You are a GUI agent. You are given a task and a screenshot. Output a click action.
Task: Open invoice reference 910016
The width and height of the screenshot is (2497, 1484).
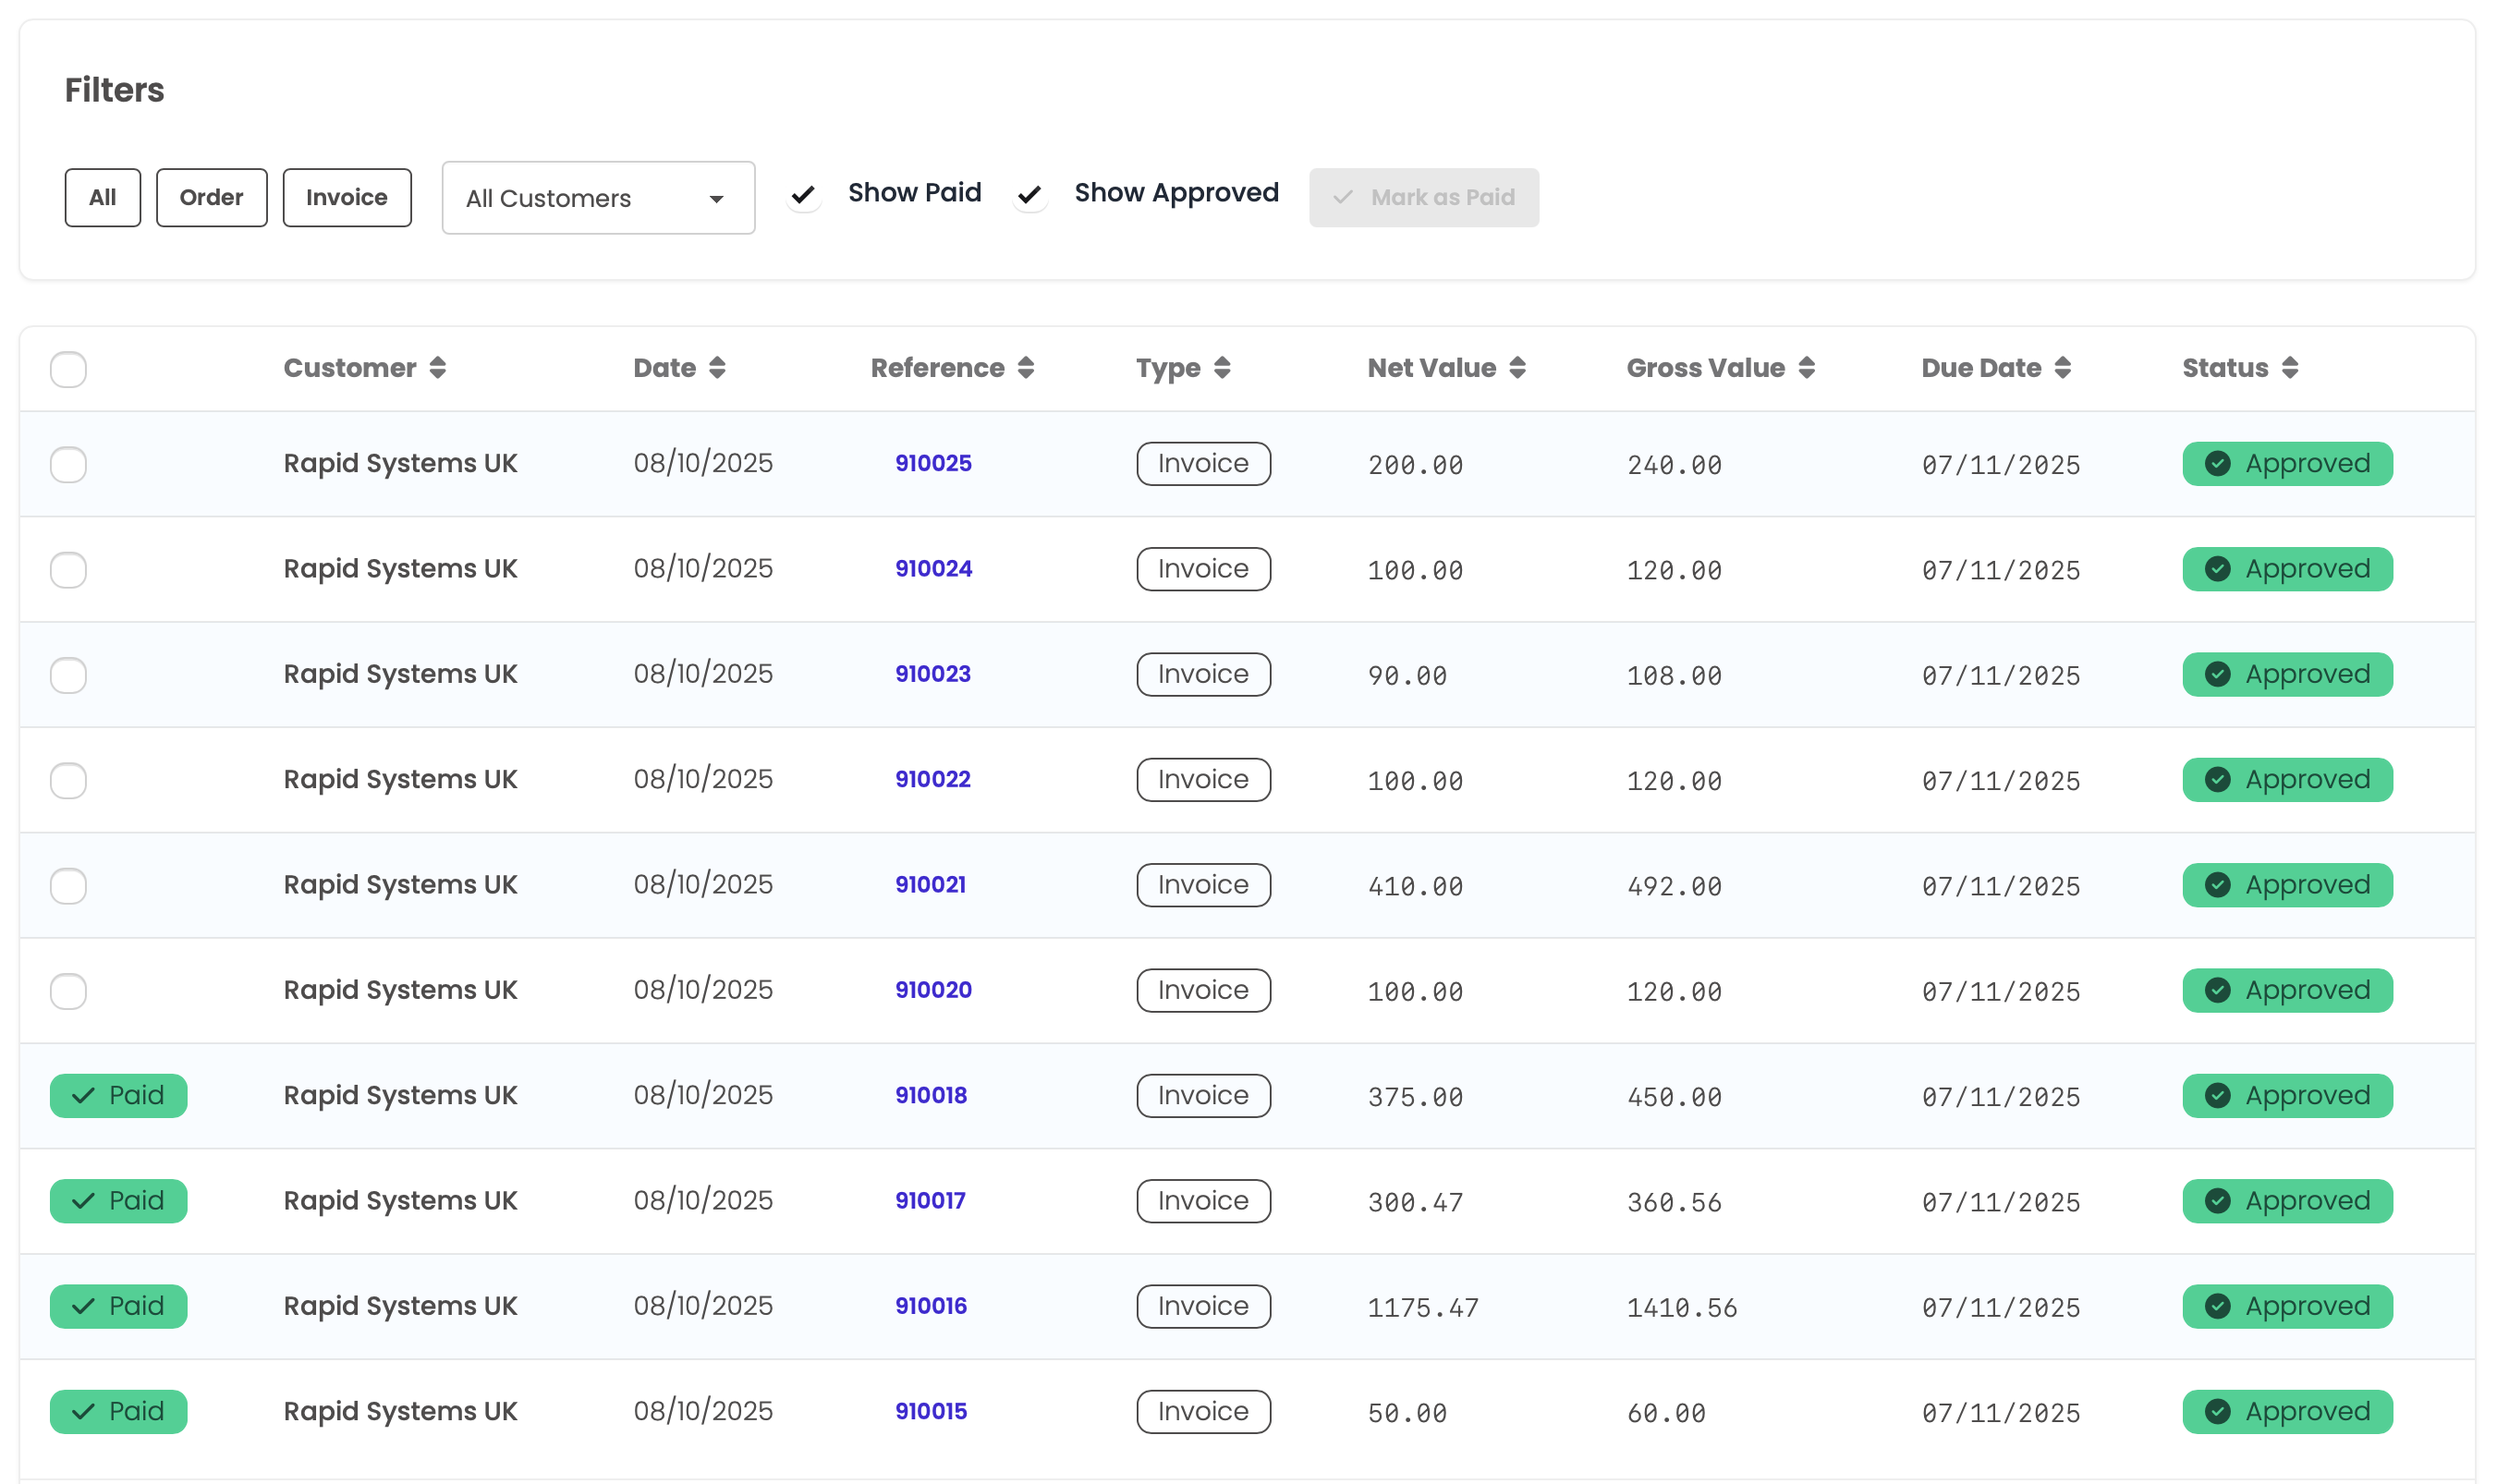931,1306
